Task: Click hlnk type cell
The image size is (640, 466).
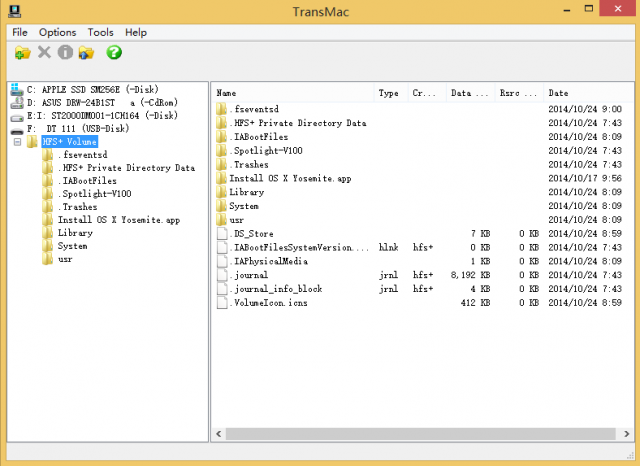Action: tap(388, 247)
